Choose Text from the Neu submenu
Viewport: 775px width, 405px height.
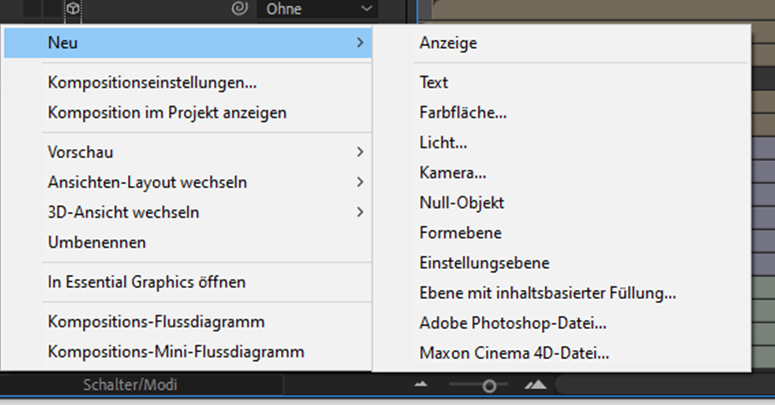[x=434, y=82]
